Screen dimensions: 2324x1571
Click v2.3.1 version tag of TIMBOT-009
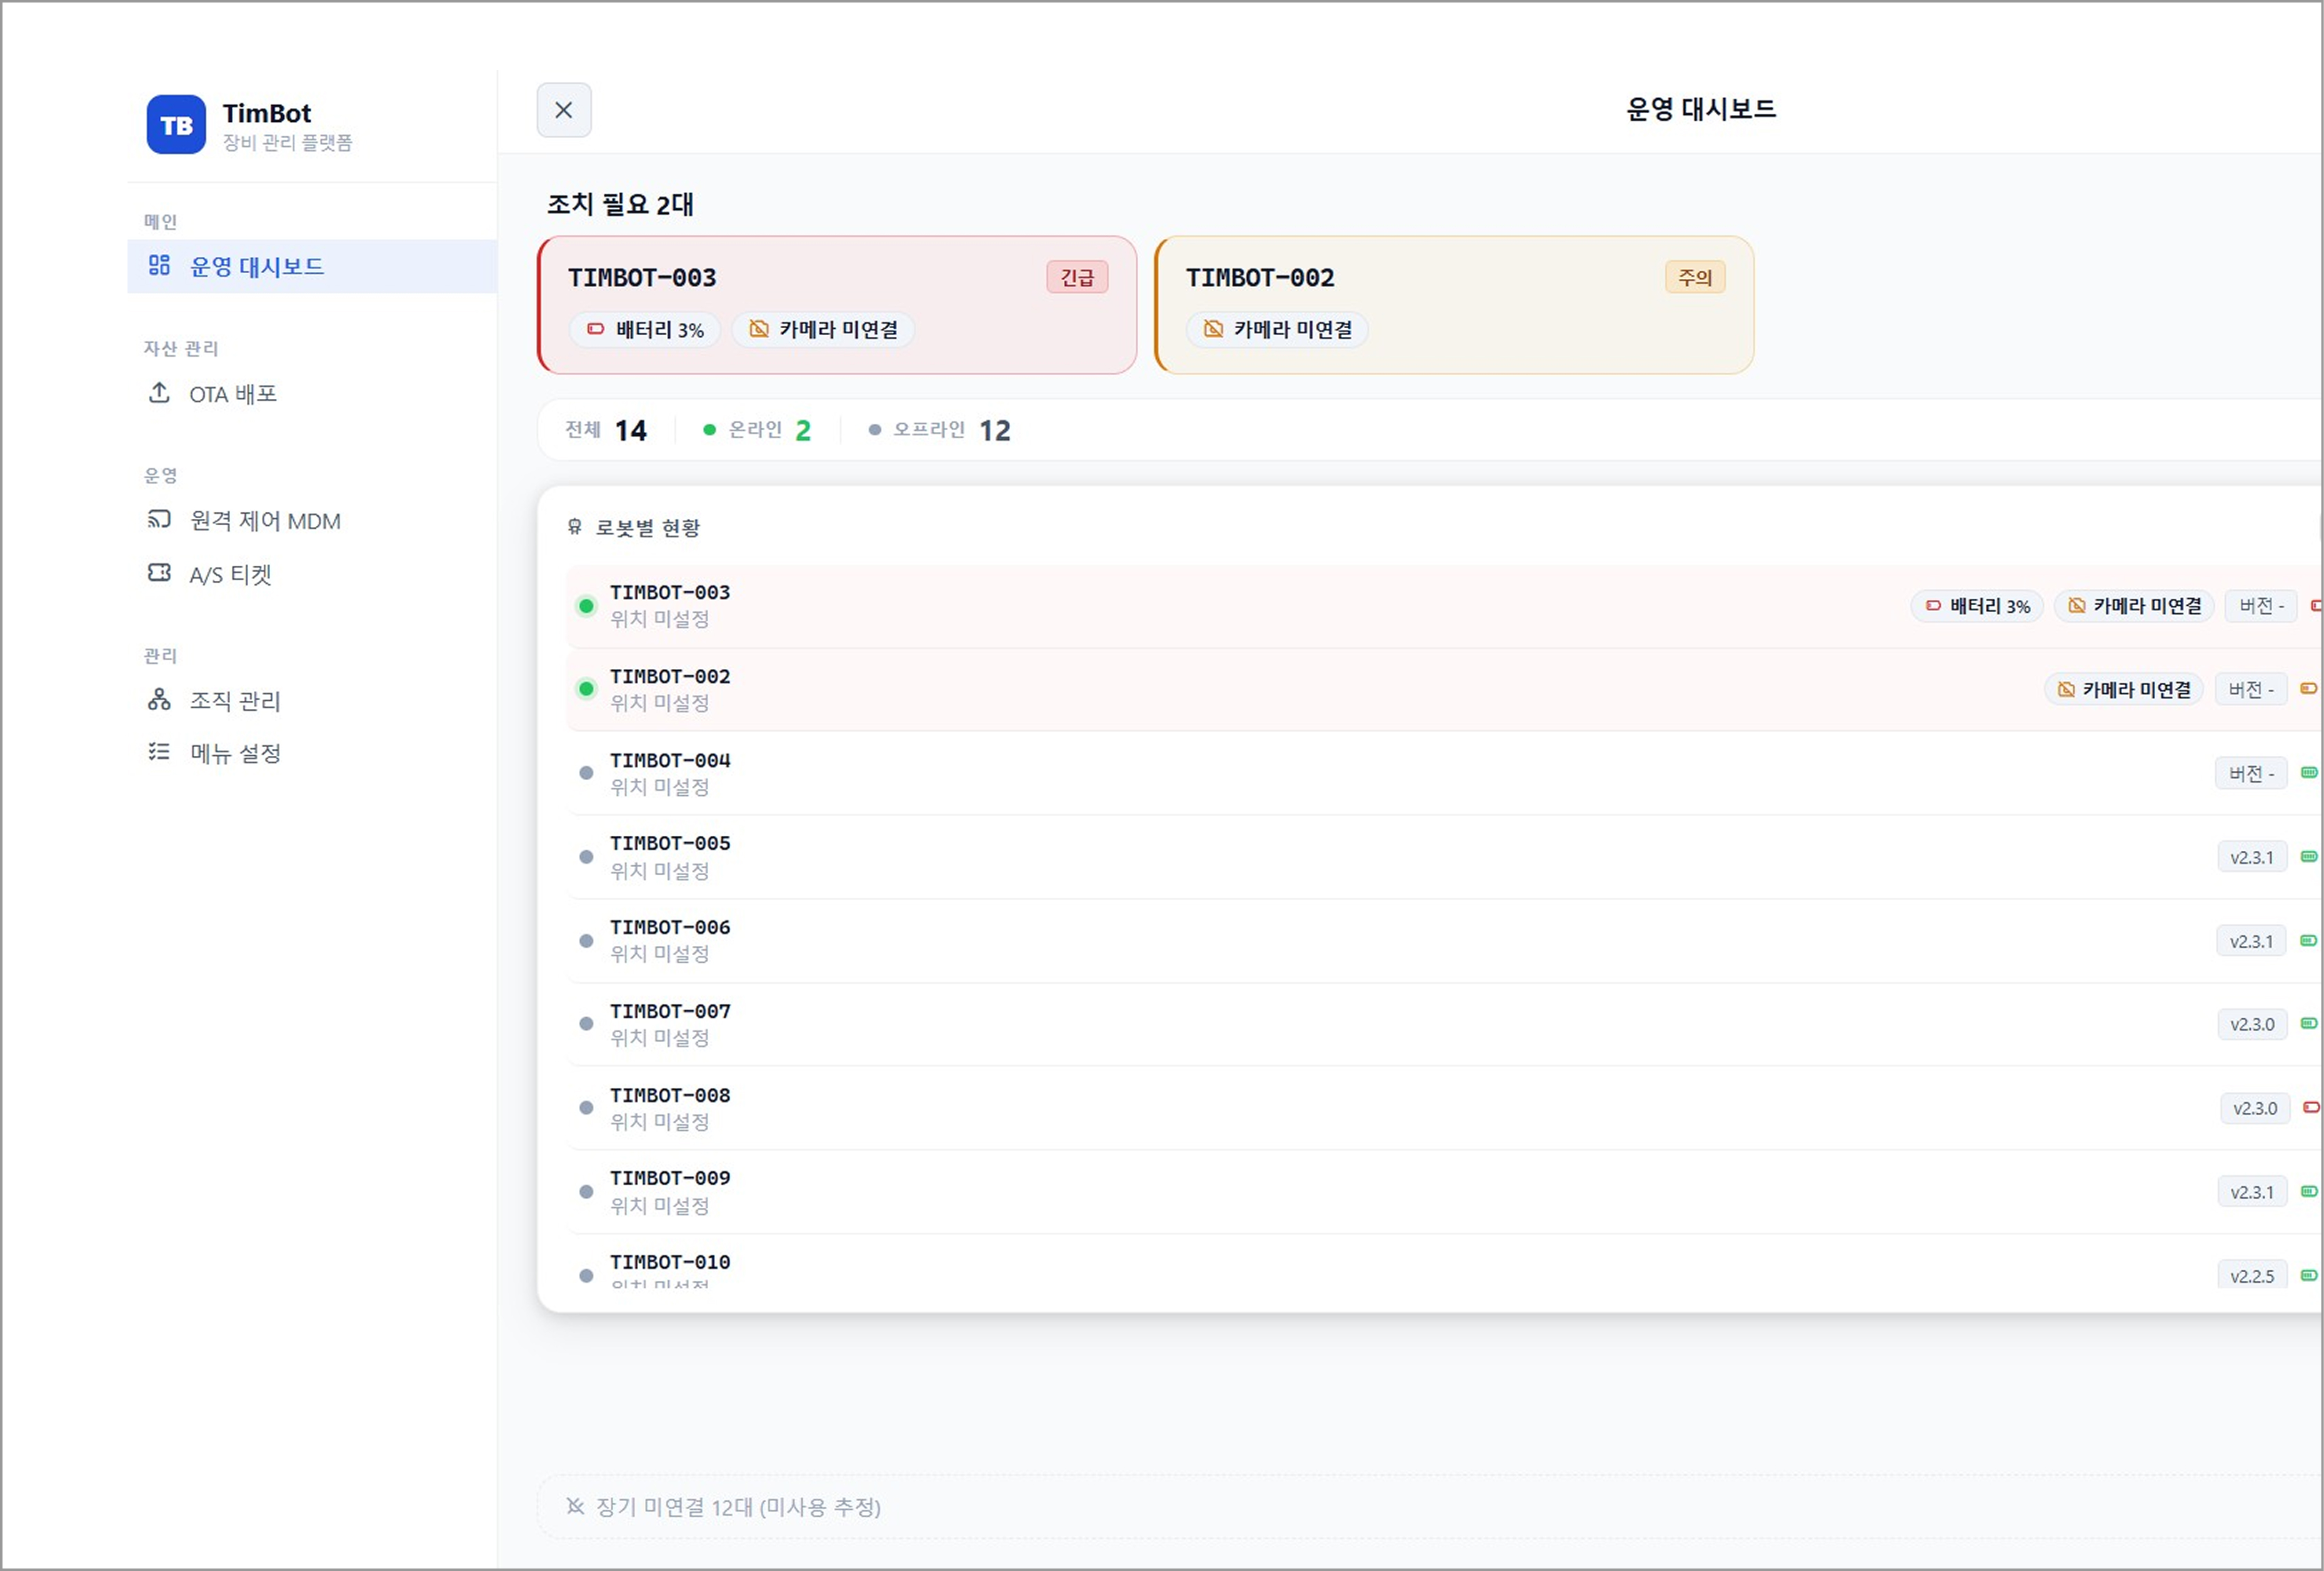coord(2252,1193)
